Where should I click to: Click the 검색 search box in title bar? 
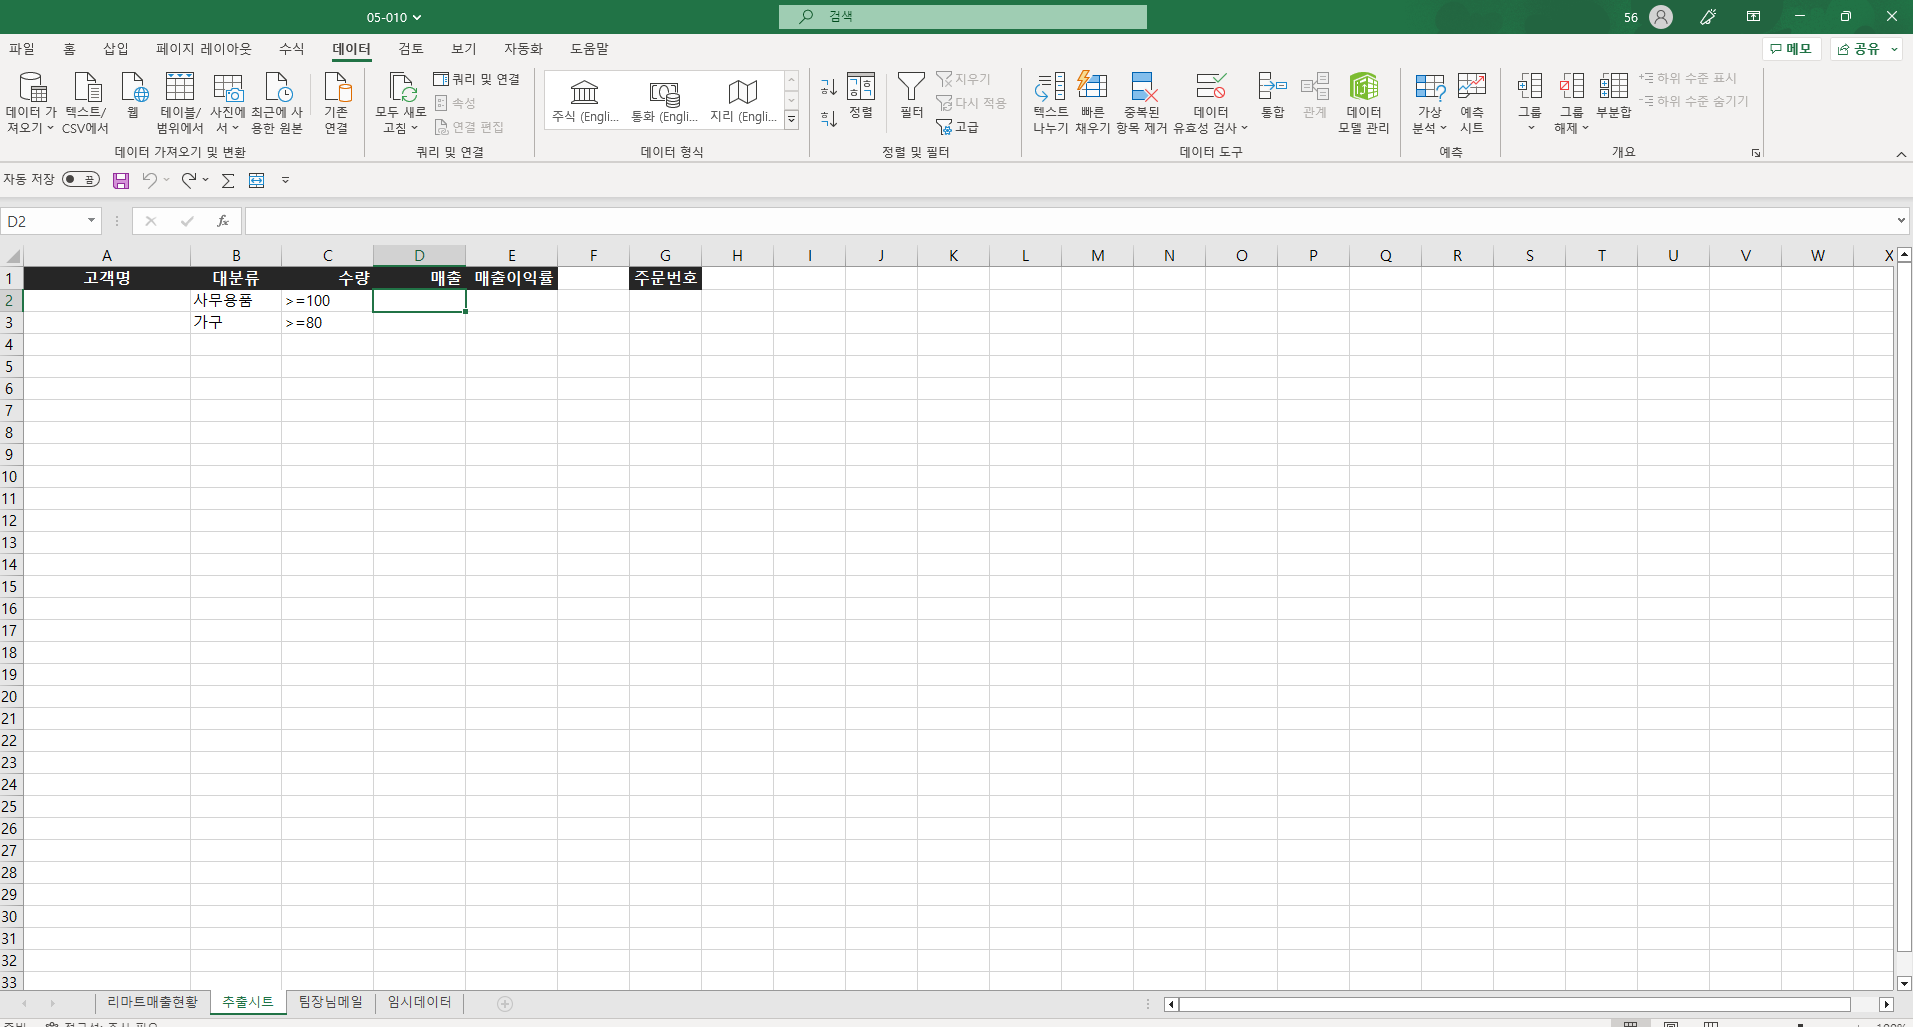(962, 17)
